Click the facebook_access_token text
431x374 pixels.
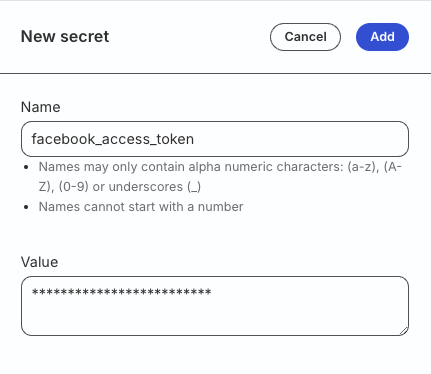[x=113, y=139]
